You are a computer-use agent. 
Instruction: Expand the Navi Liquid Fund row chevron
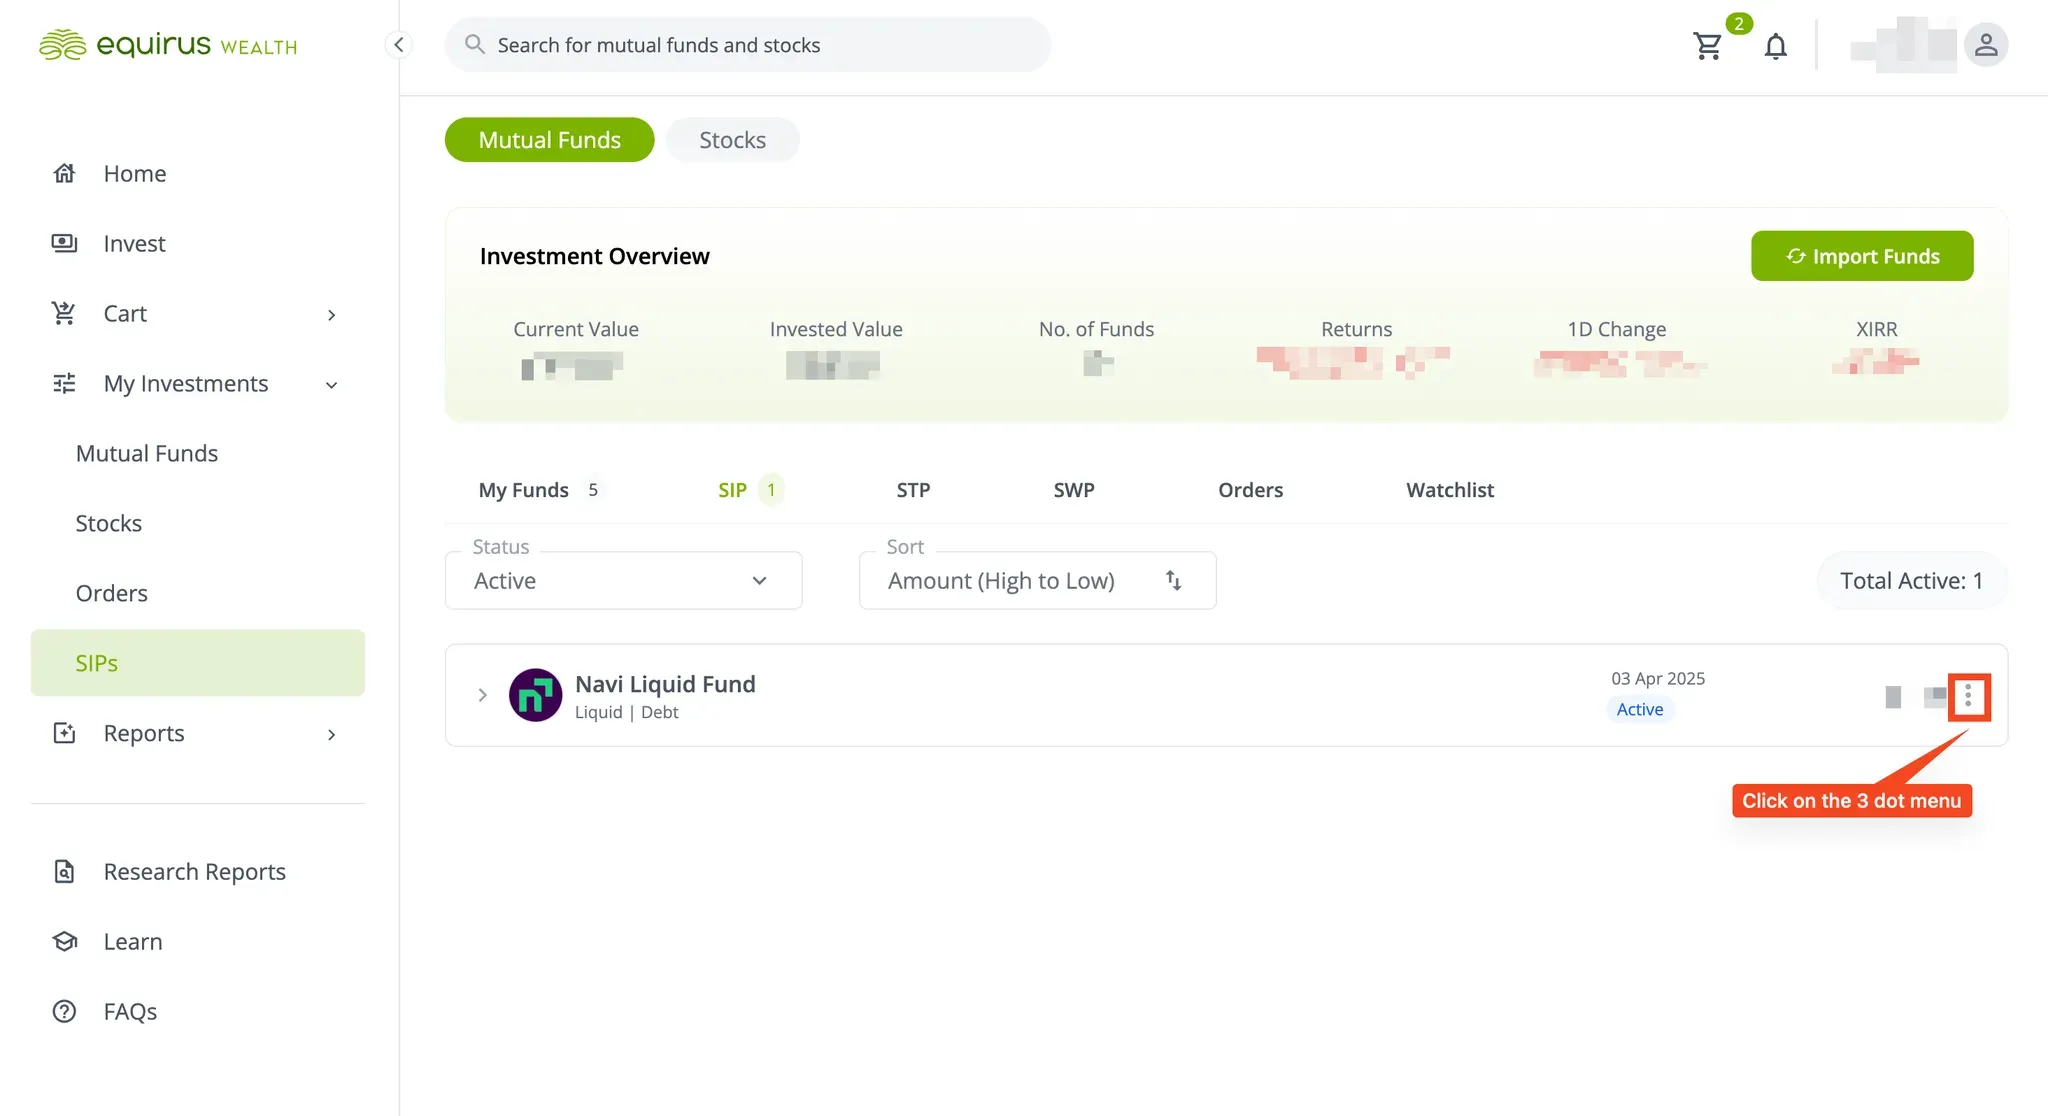click(x=482, y=695)
